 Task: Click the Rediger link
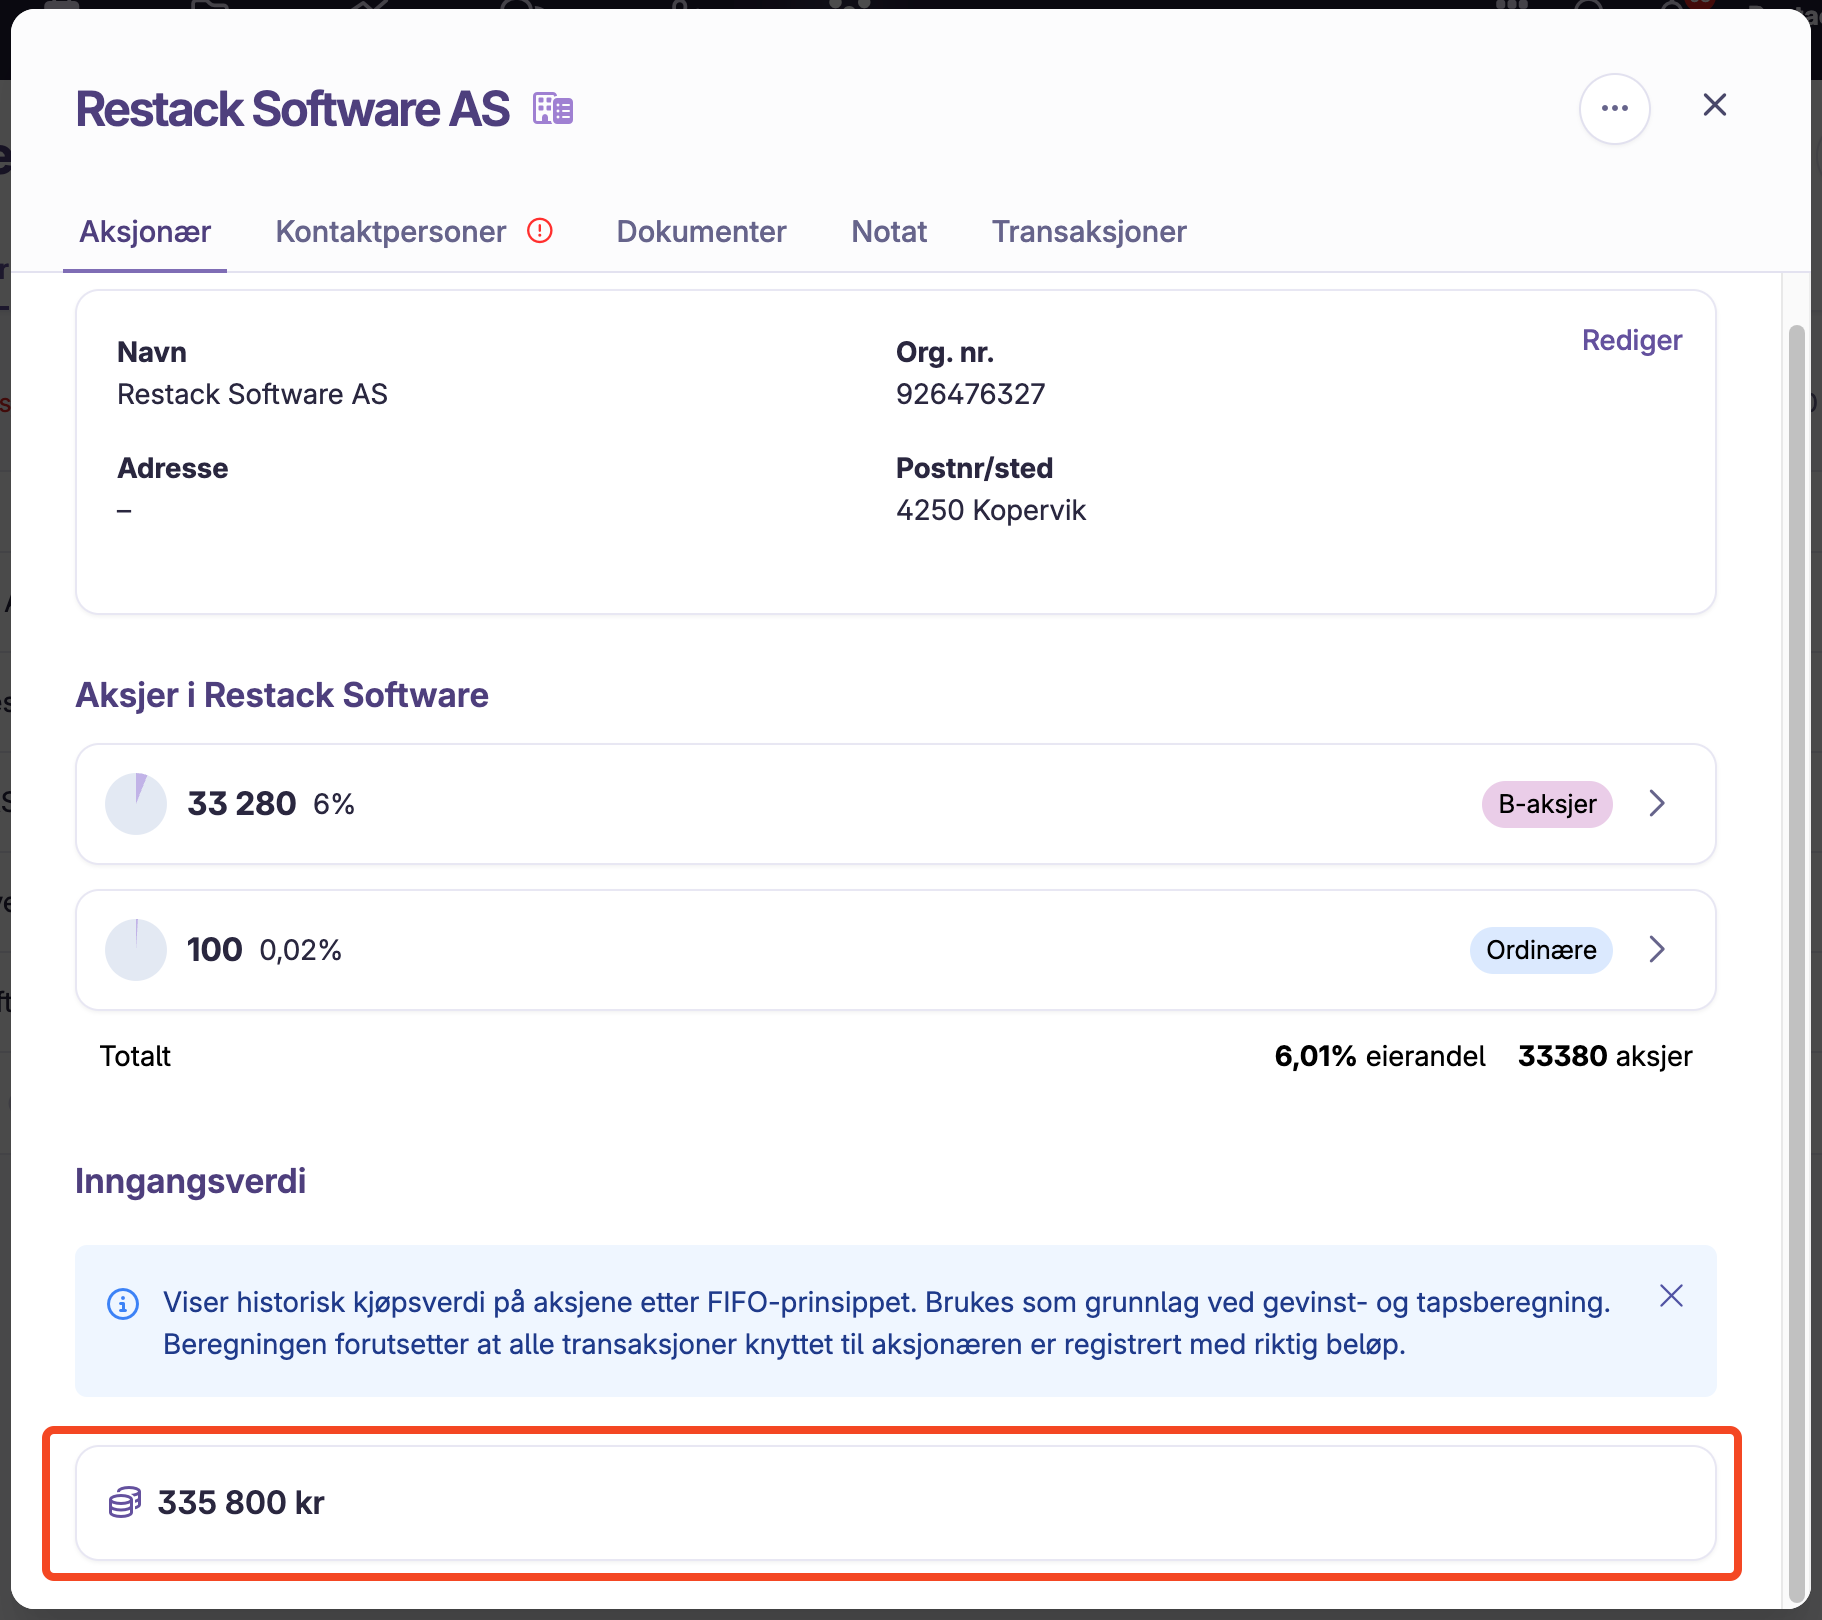[1632, 340]
